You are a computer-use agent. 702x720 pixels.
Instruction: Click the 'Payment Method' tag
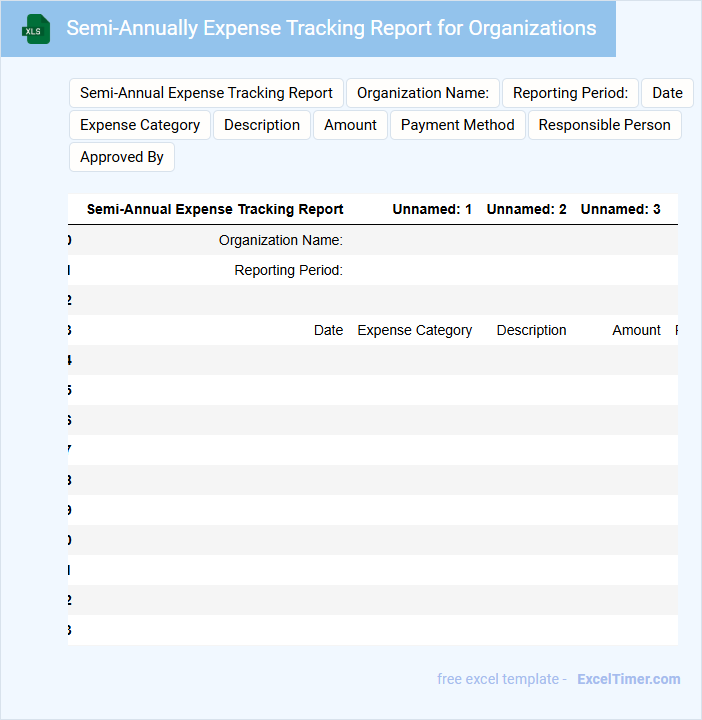tap(457, 125)
